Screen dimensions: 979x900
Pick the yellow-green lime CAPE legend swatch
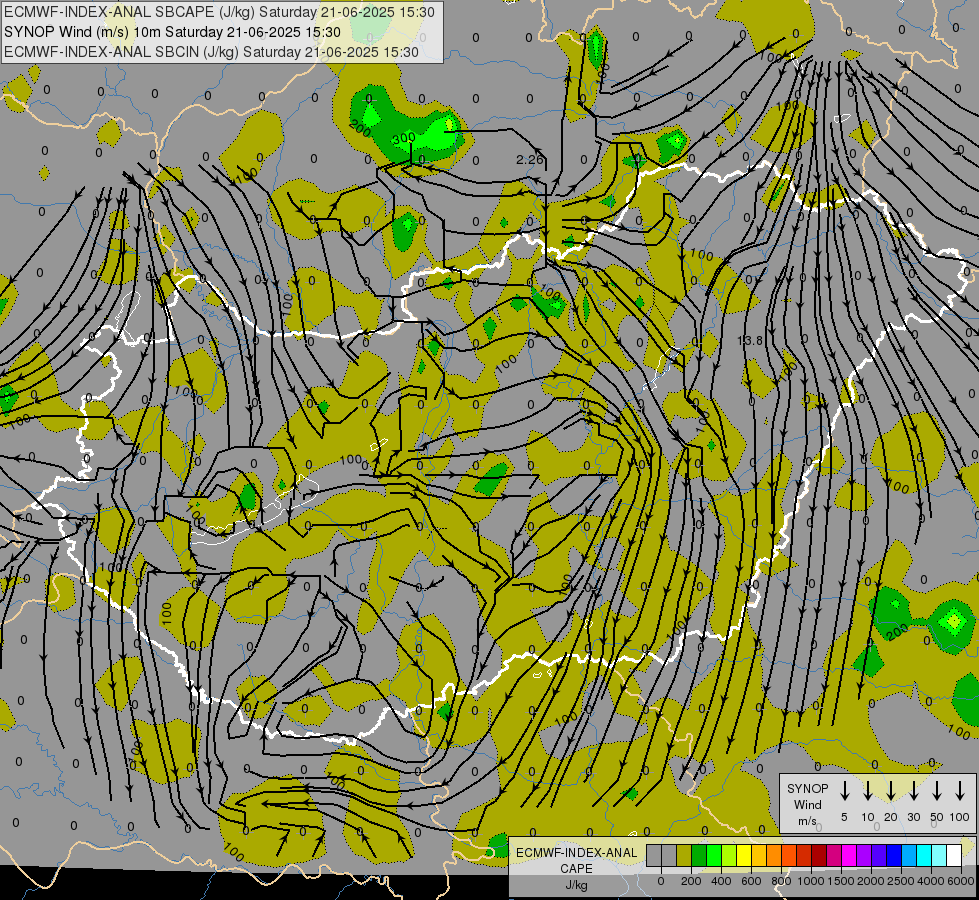point(729,855)
